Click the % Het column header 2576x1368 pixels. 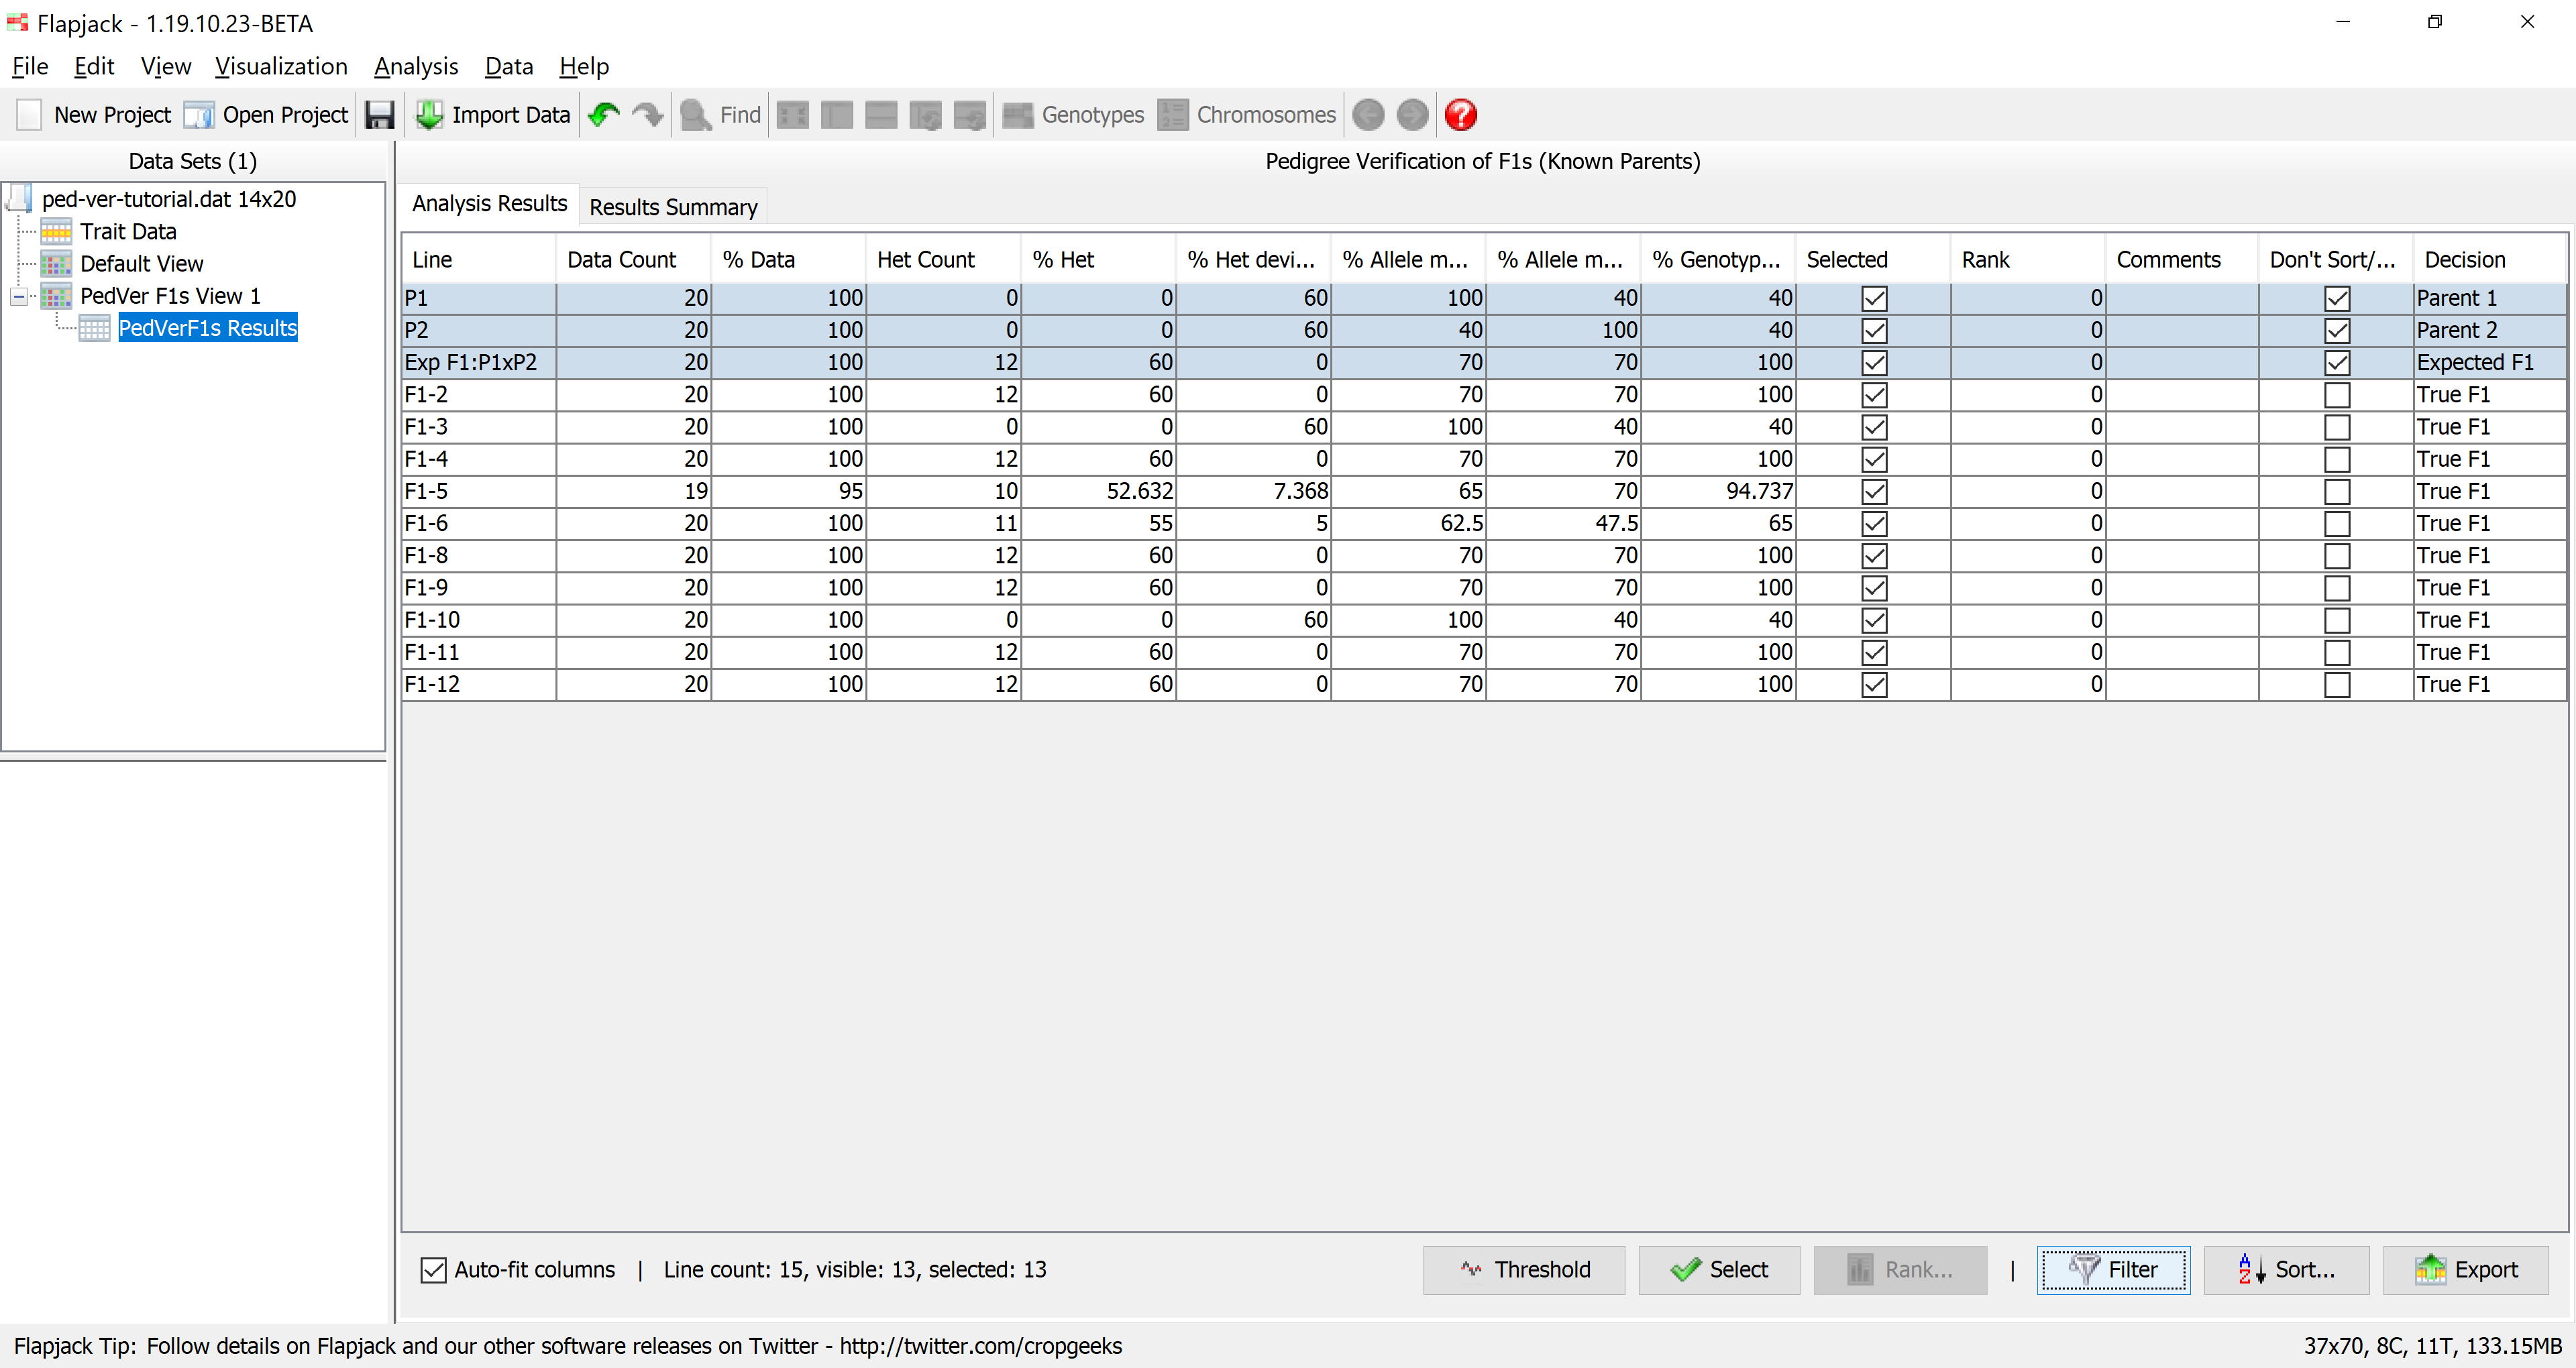[1098, 260]
